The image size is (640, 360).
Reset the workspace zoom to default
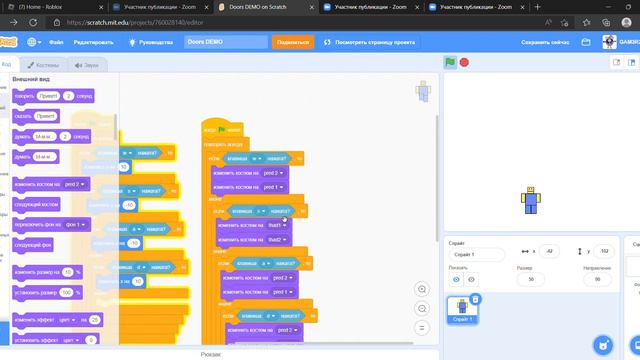[422, 328]
